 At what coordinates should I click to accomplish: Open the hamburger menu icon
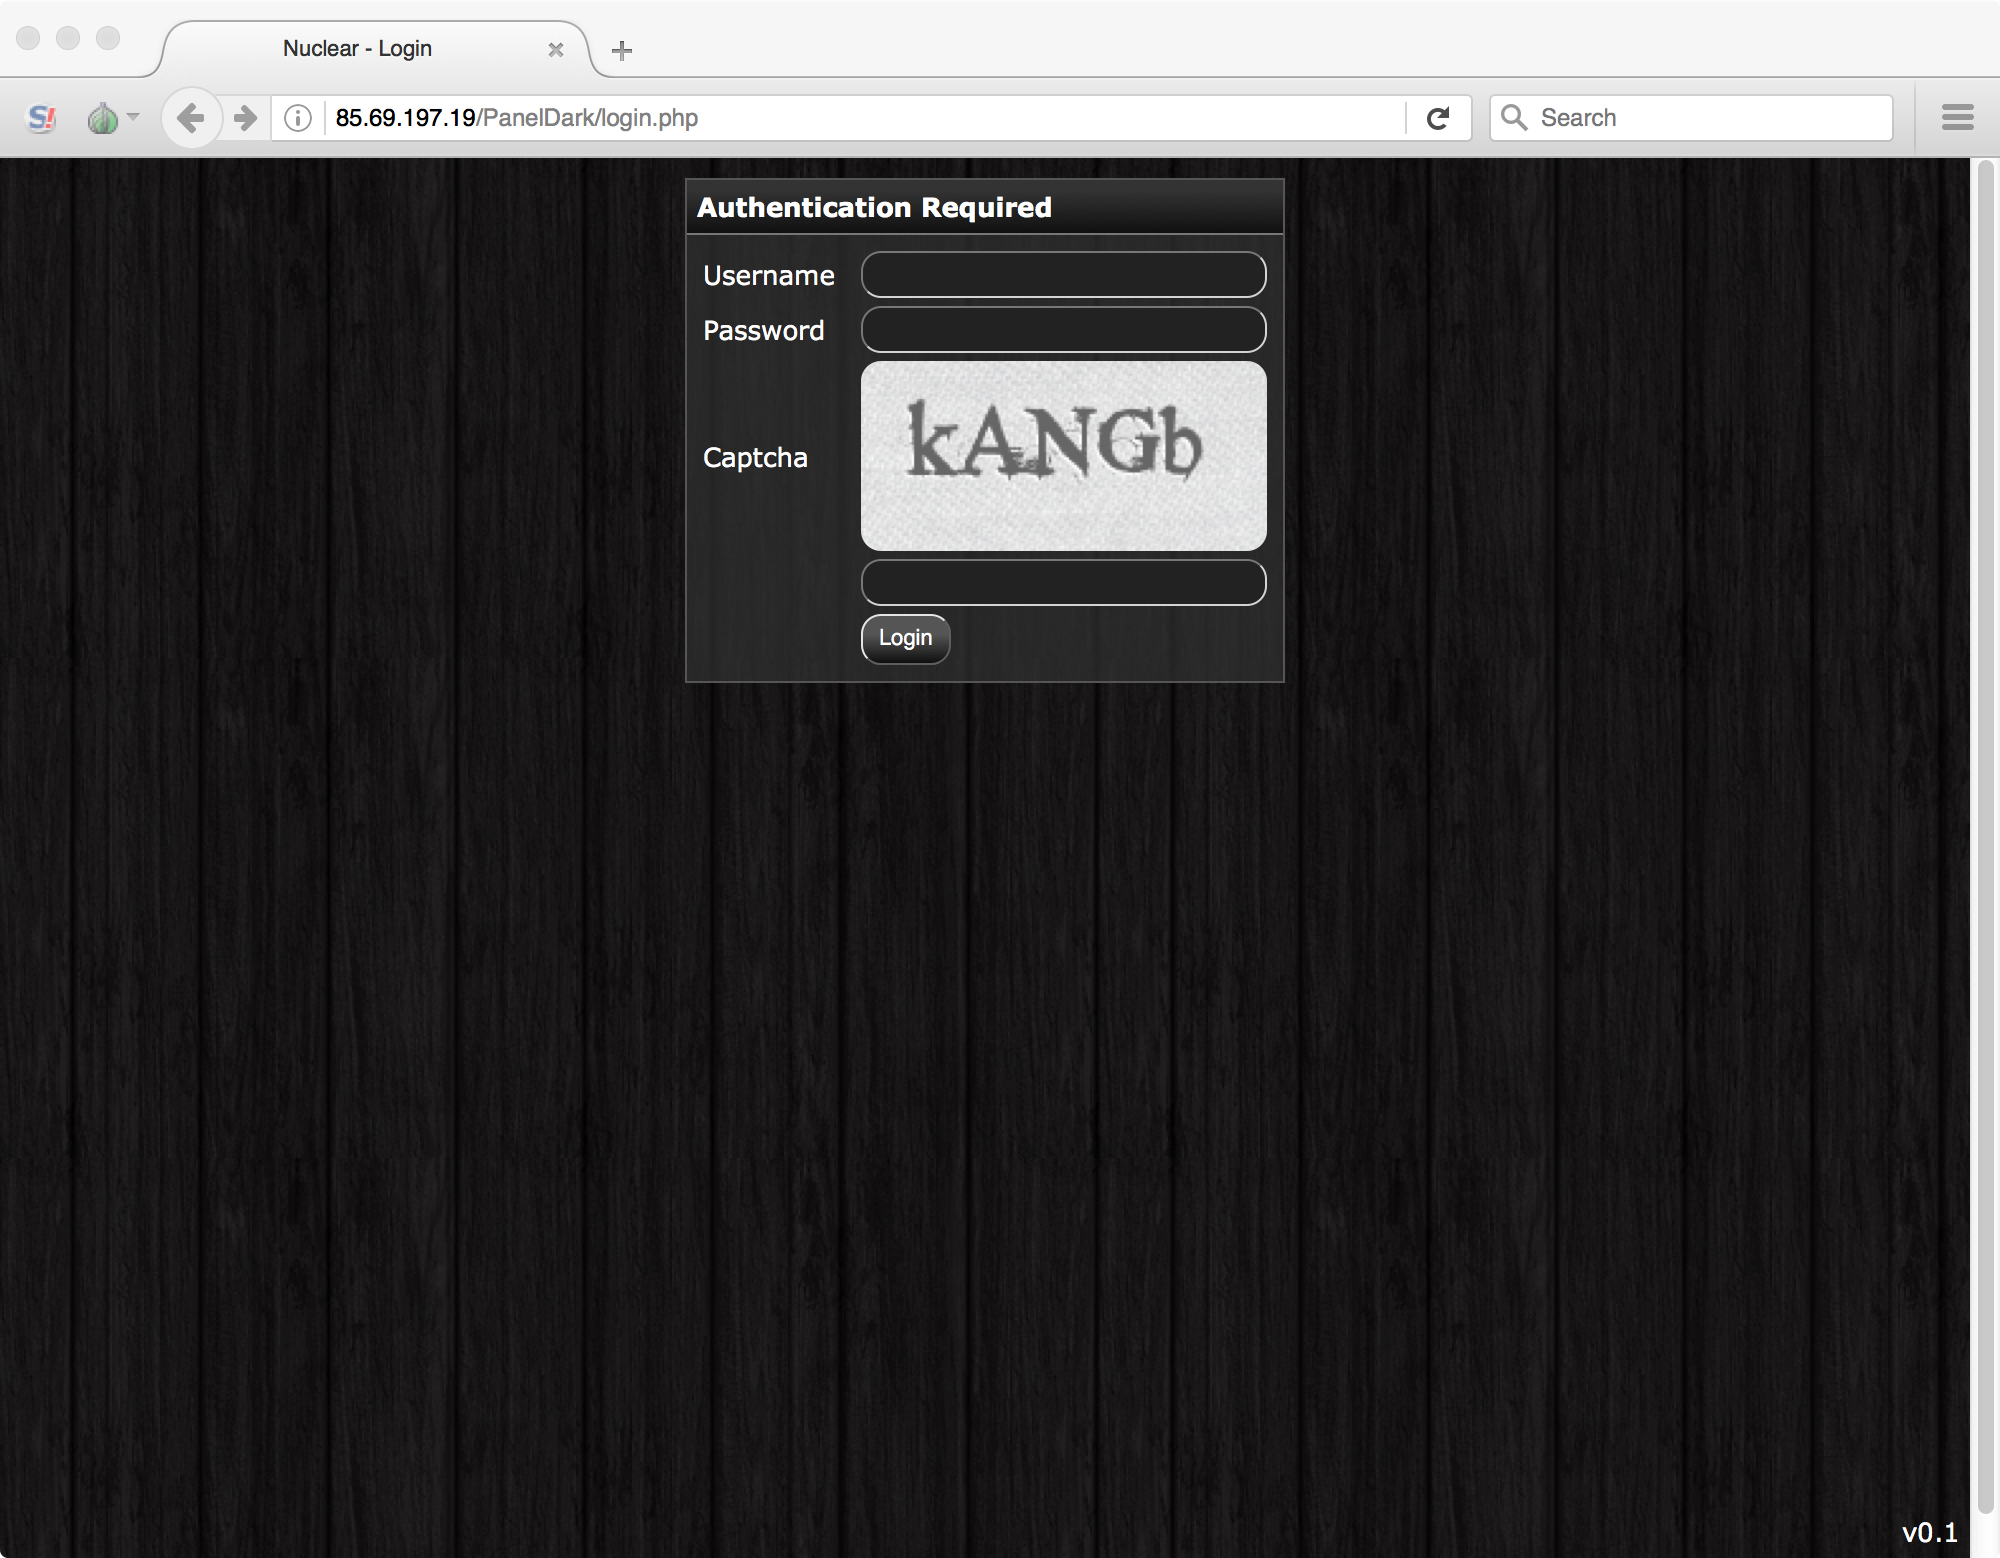coord(1957,118)
